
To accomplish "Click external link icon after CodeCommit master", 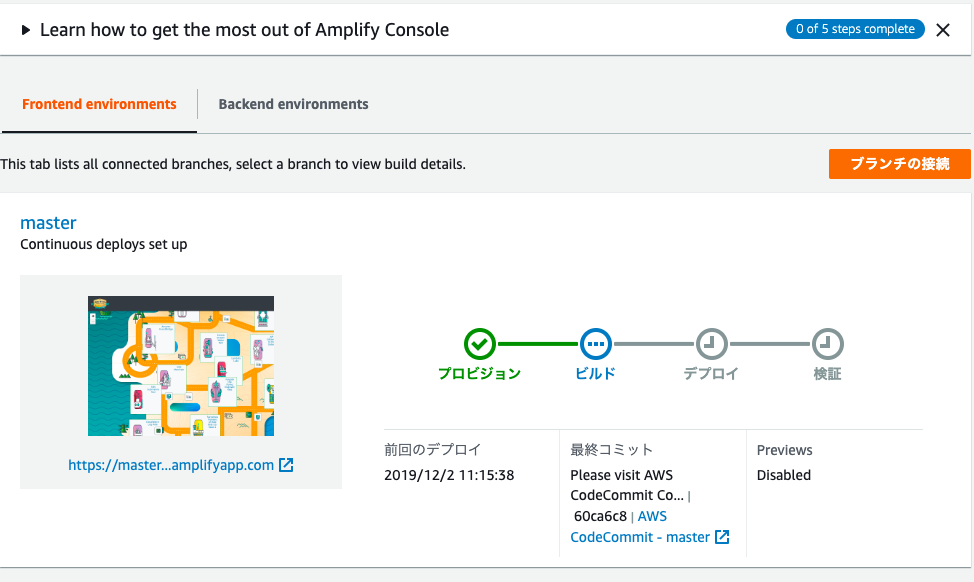I will (x=722, y=537).
